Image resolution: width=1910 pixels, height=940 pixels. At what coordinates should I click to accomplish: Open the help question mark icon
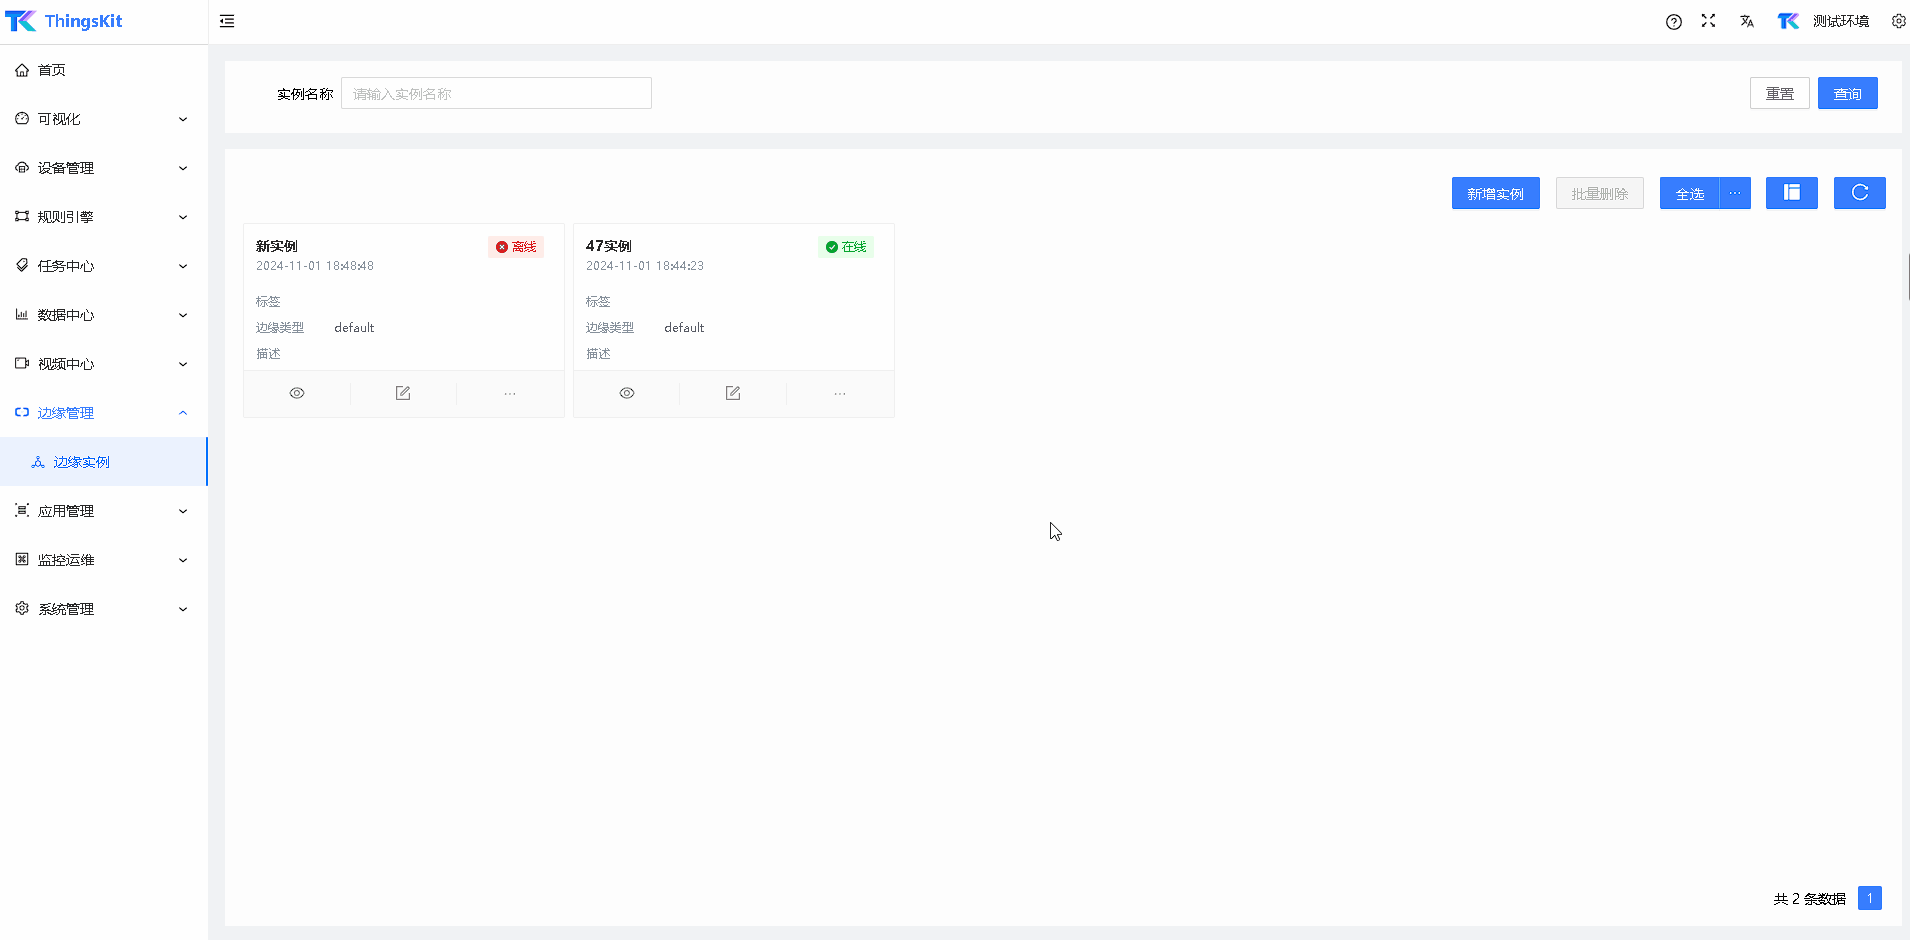click(1673, 22)
